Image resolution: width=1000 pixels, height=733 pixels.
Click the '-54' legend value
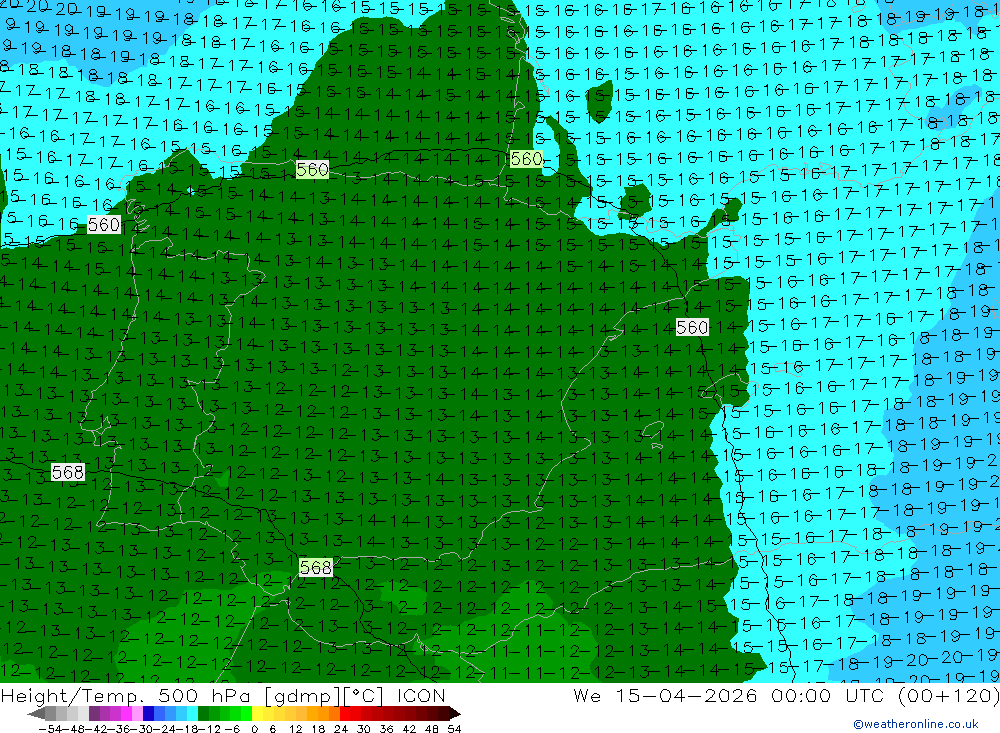click(50, 729)
